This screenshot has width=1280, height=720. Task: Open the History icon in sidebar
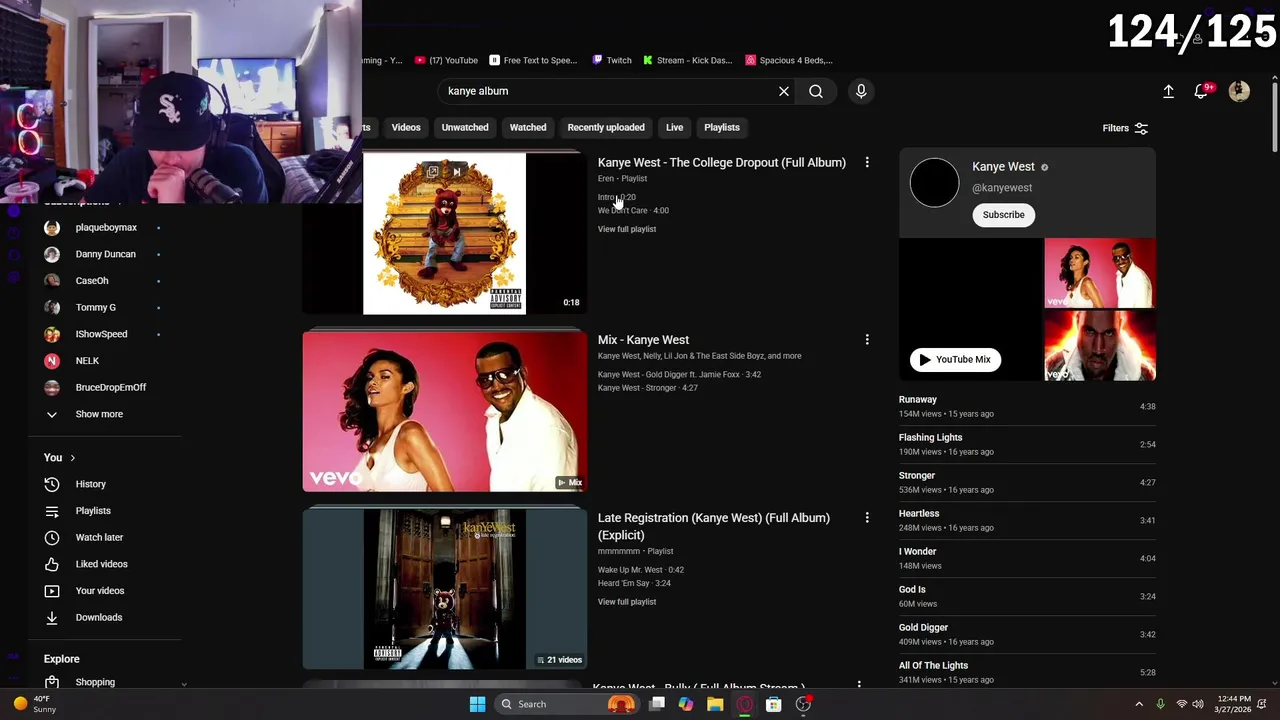(52, 484)
